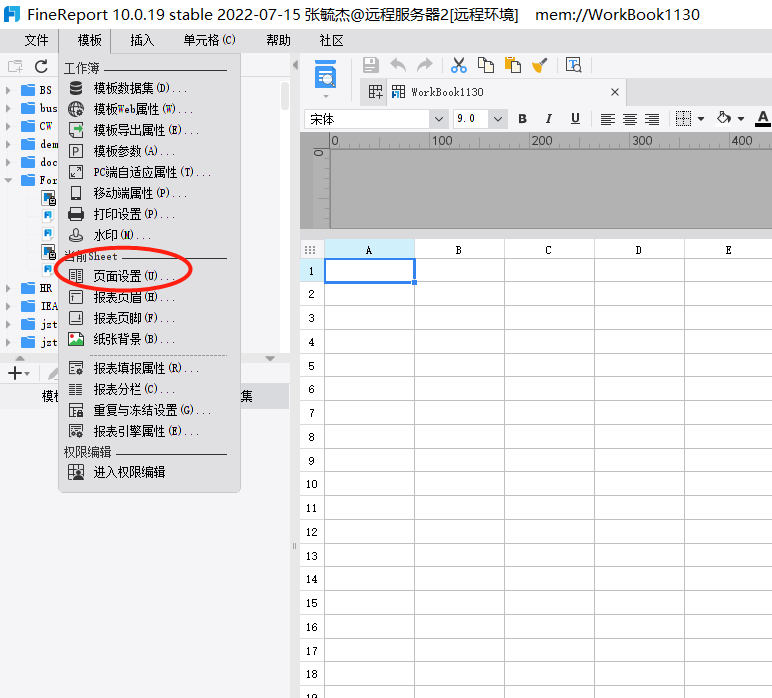Expand the CW folder
This screenshot has height=698, width=772.
pyautogui.click(x=8, y=127)
